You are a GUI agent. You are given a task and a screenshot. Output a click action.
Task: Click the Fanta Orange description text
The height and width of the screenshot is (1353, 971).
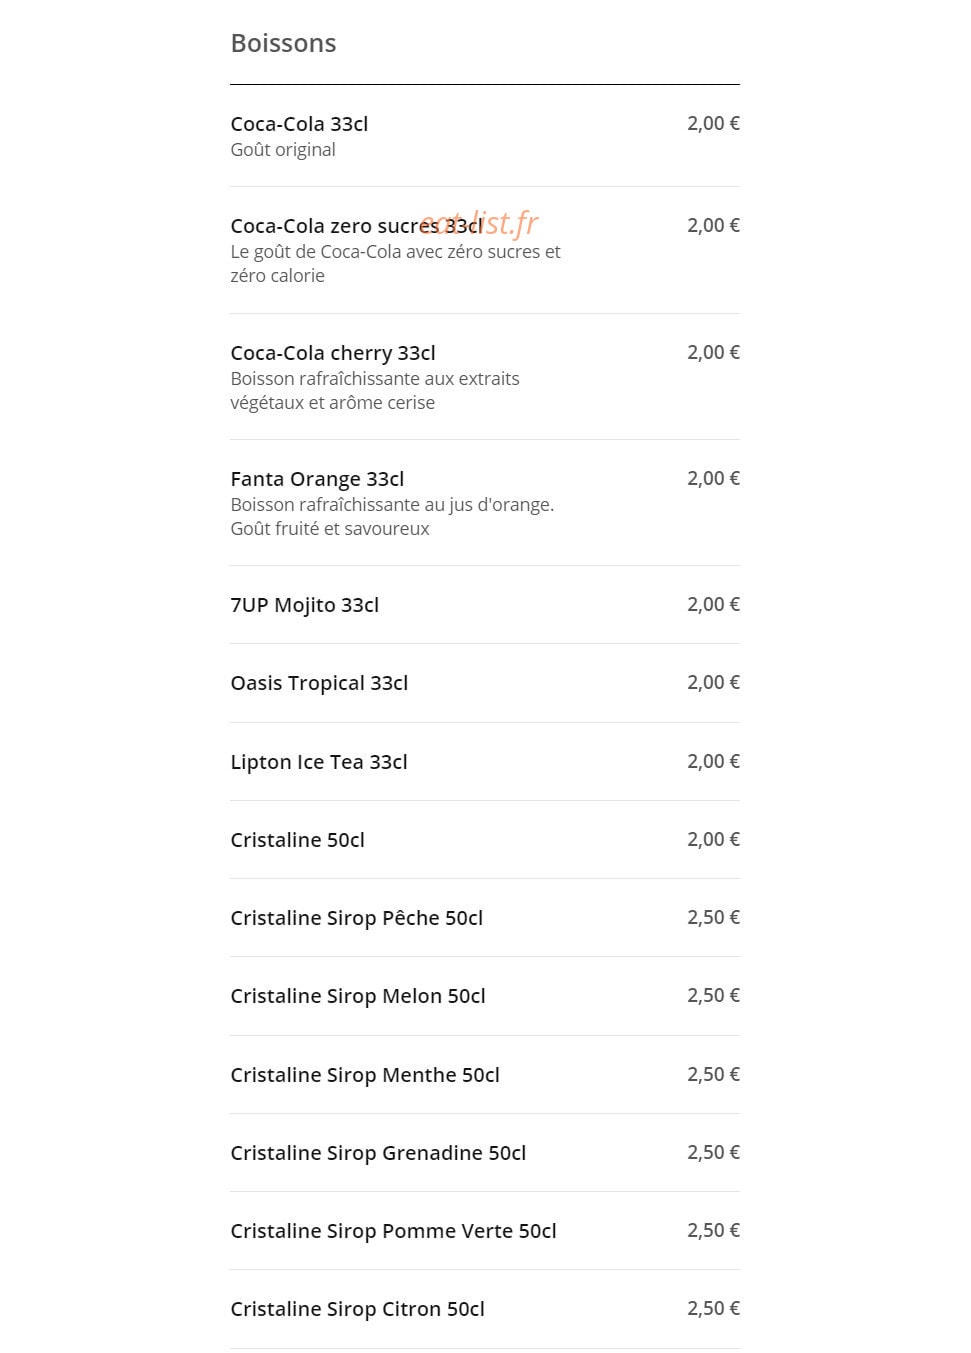pyautogui.click(x=392, y=517)
